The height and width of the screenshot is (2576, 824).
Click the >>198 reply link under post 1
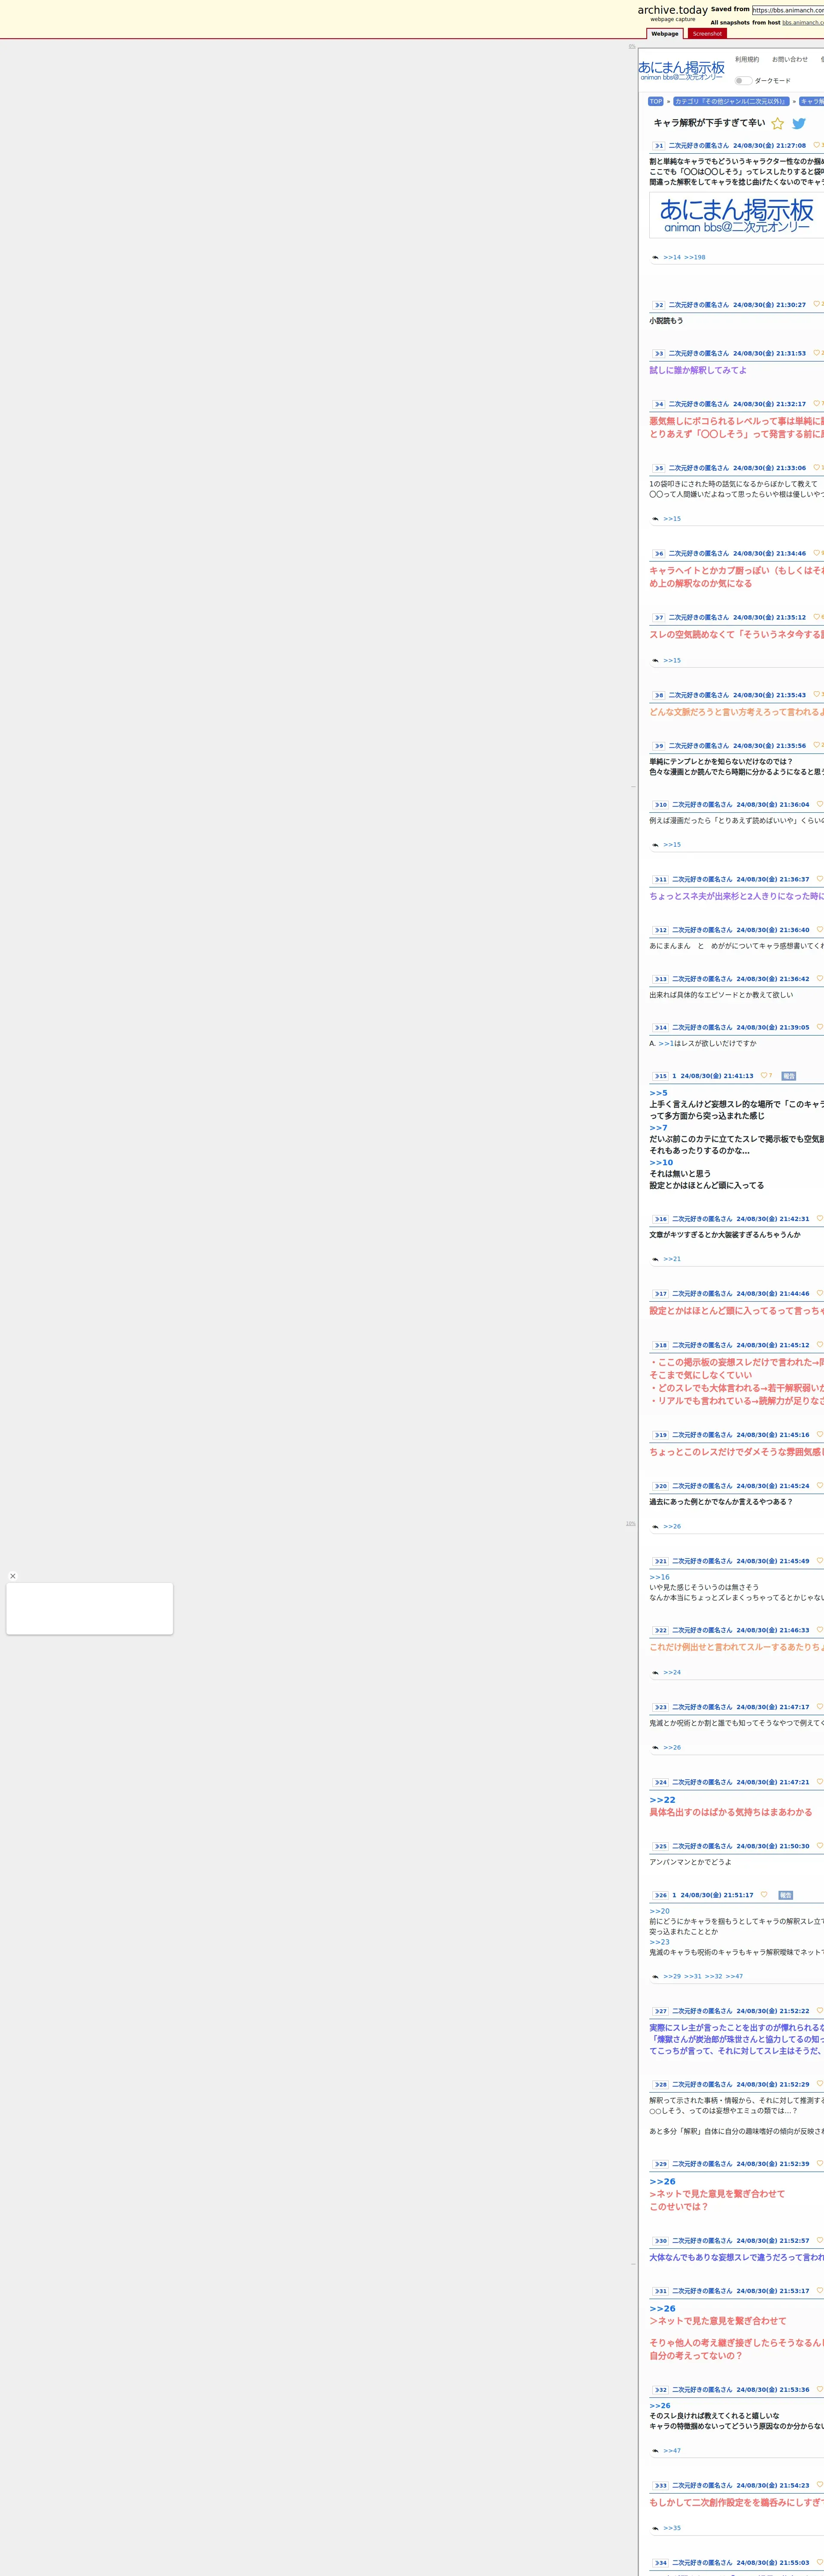pos(694,257)
